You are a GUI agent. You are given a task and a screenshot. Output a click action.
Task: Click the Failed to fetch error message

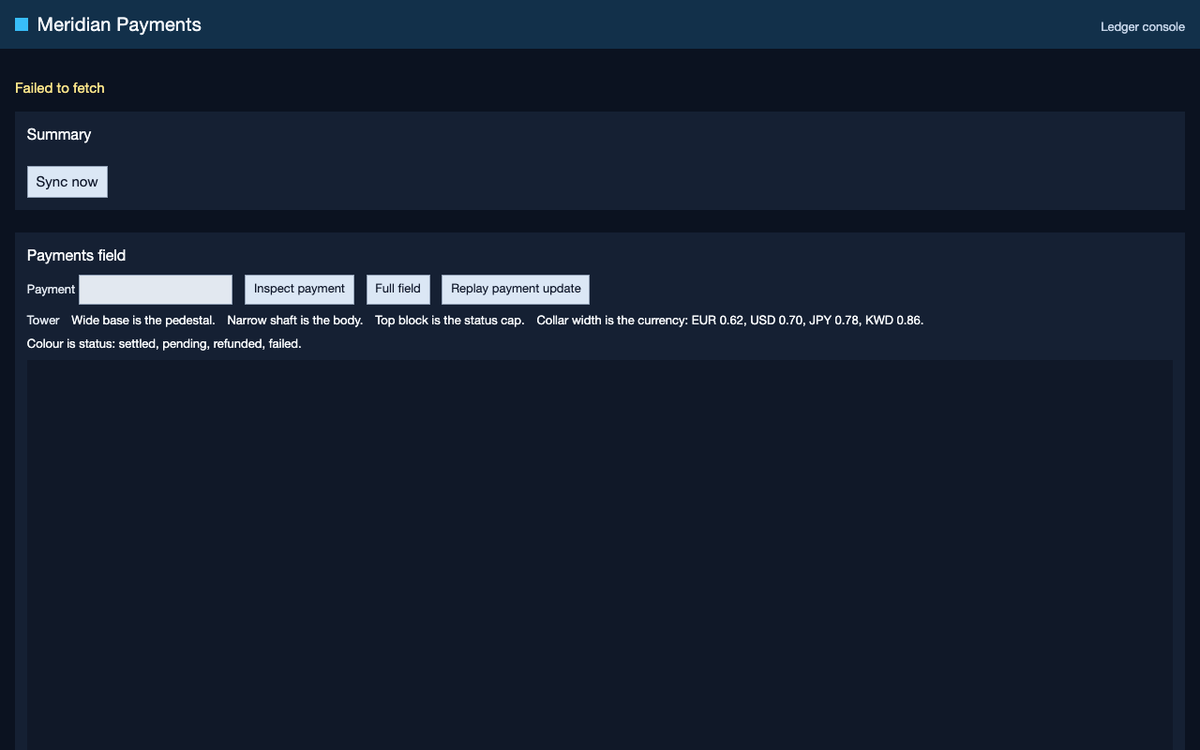60,88
